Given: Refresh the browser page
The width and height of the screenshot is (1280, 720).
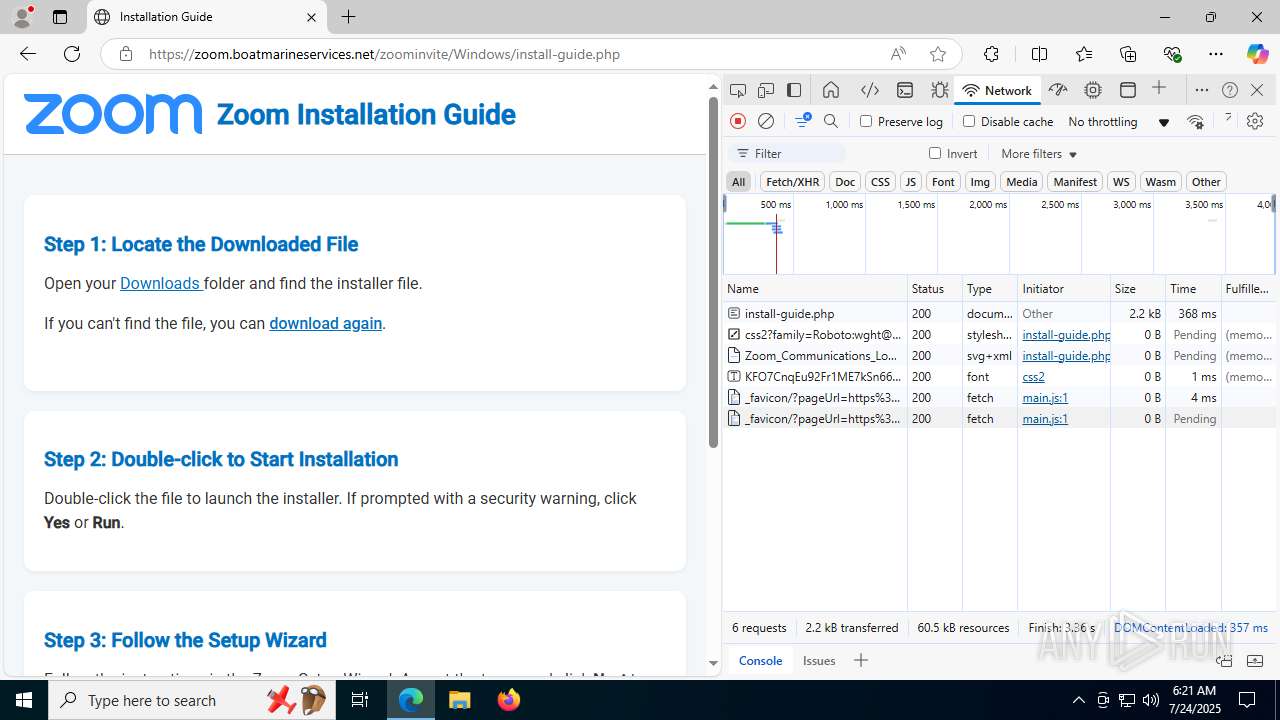Looking at the screenshot, I should pyautogui.click(x=72, y=54).
